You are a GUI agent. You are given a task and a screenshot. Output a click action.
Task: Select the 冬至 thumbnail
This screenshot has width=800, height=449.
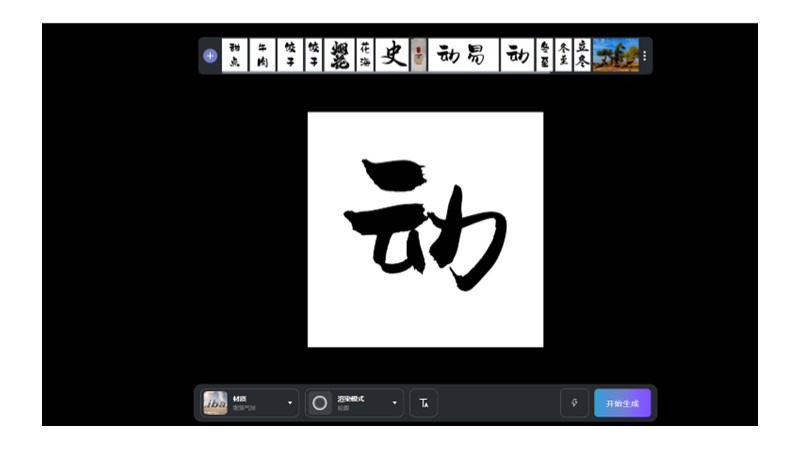[x=564, y=56]
